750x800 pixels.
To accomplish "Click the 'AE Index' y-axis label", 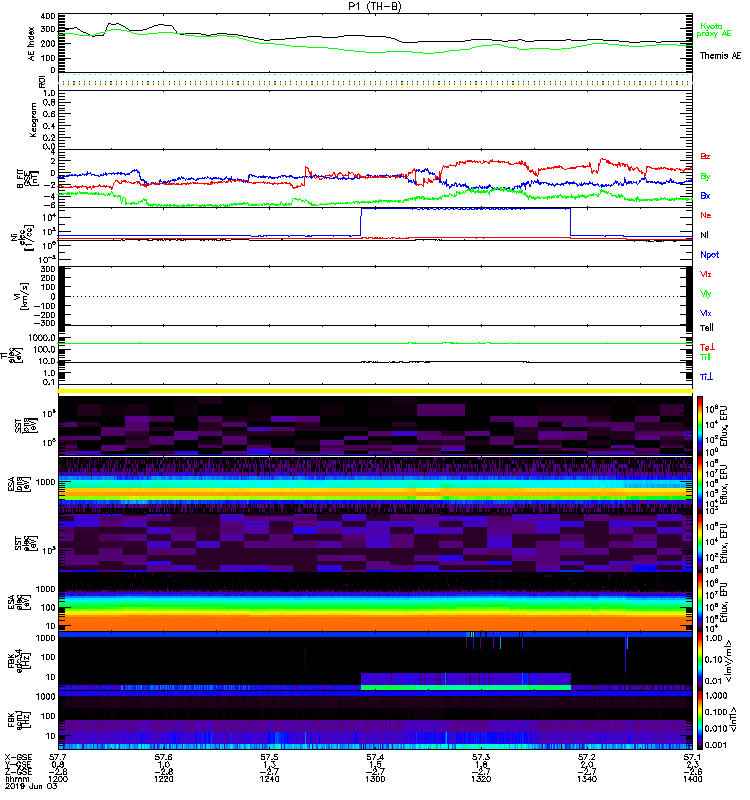I will coord(32,44).
